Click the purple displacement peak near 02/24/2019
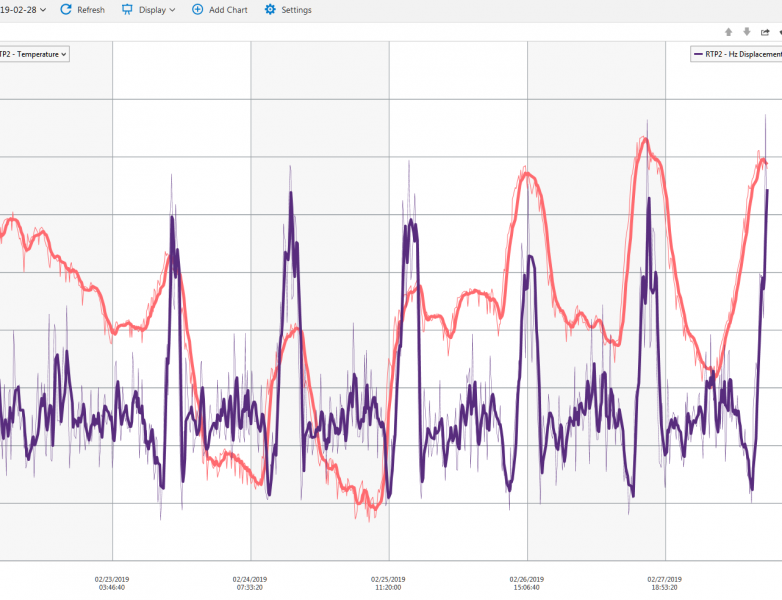This screenshot has height=600, width=782. coord(291,193)
